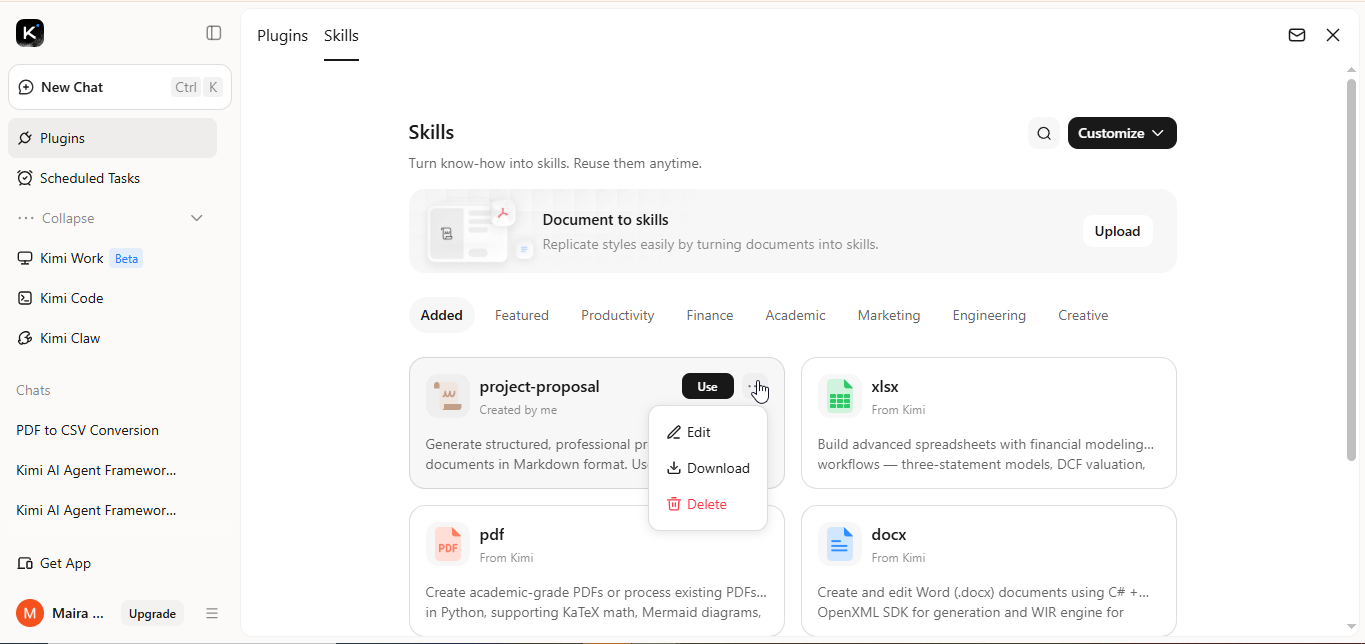Click the pdf skill icon
The height and width of the screenshot is (644, 1365).
tap(448, 545)
